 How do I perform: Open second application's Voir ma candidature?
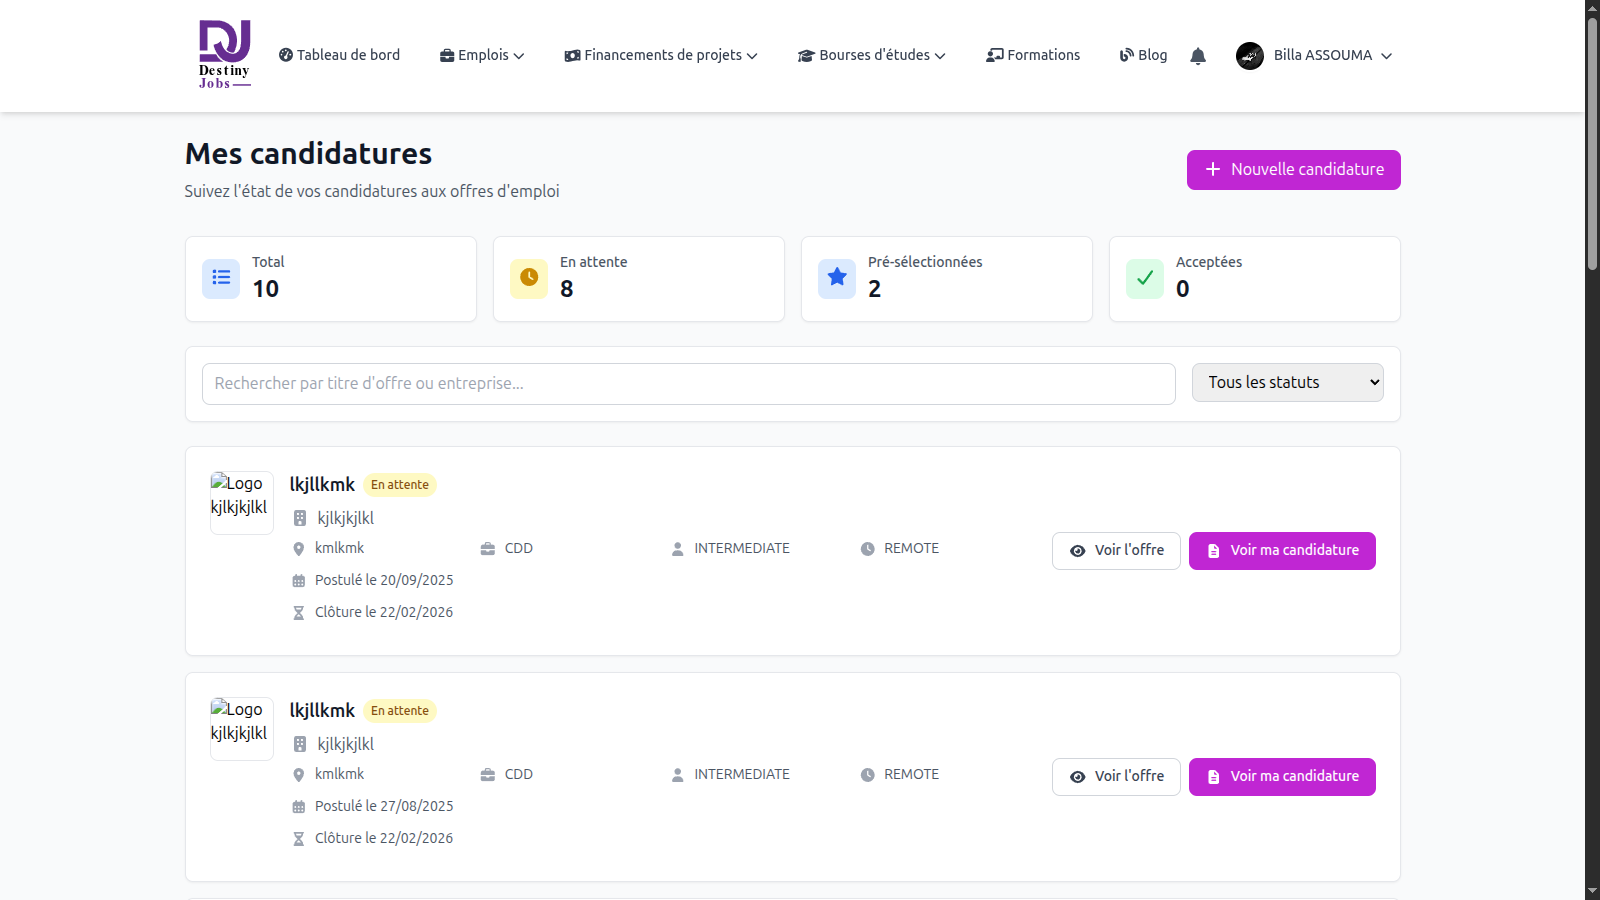click(1282, 777)
